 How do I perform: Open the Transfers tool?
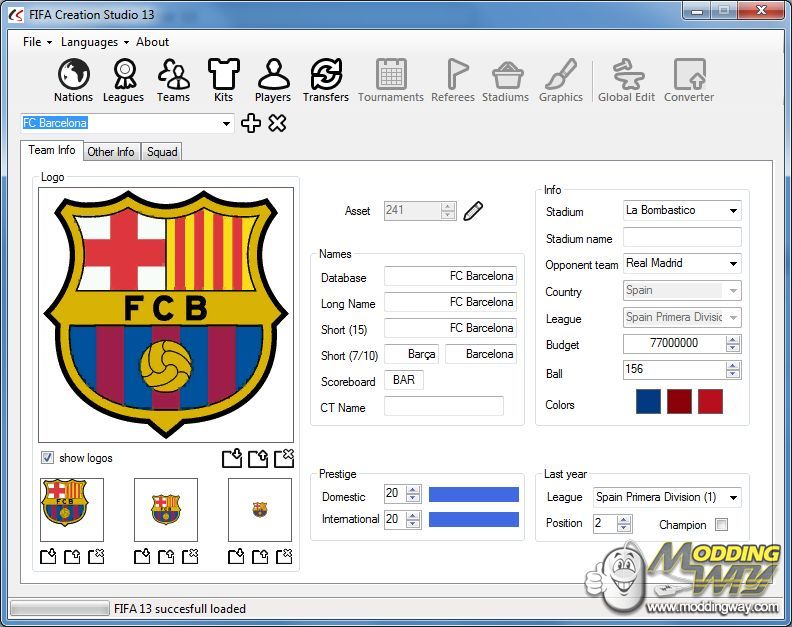tap(326, 80)
